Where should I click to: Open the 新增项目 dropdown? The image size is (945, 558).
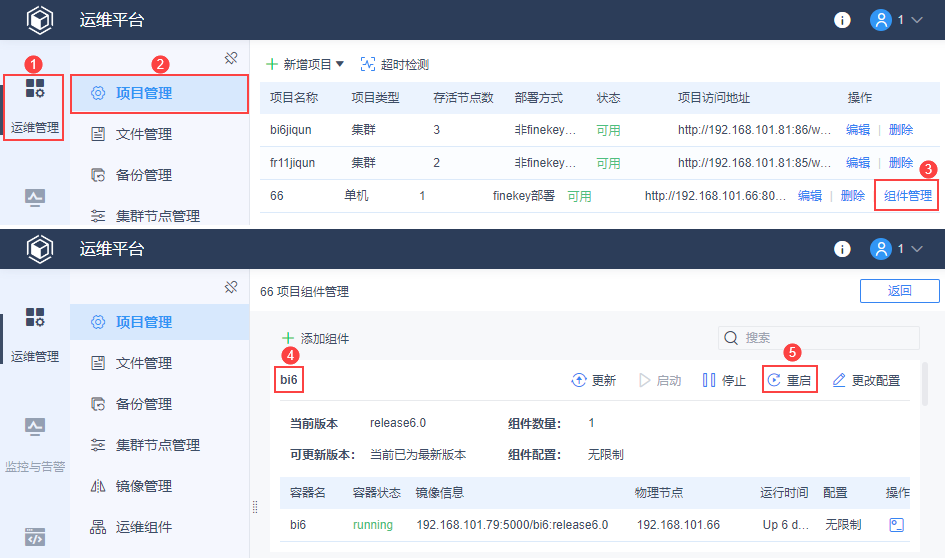pos(305,64)
